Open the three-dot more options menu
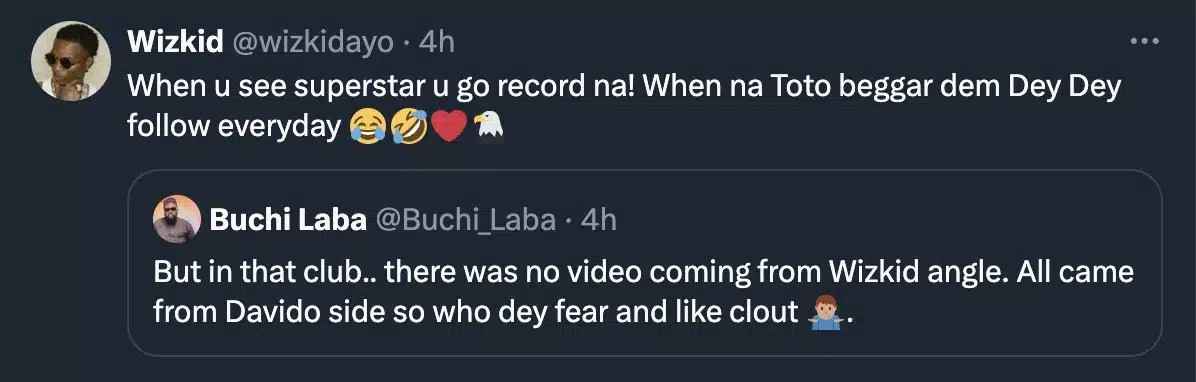 (x=1144, y=41)
